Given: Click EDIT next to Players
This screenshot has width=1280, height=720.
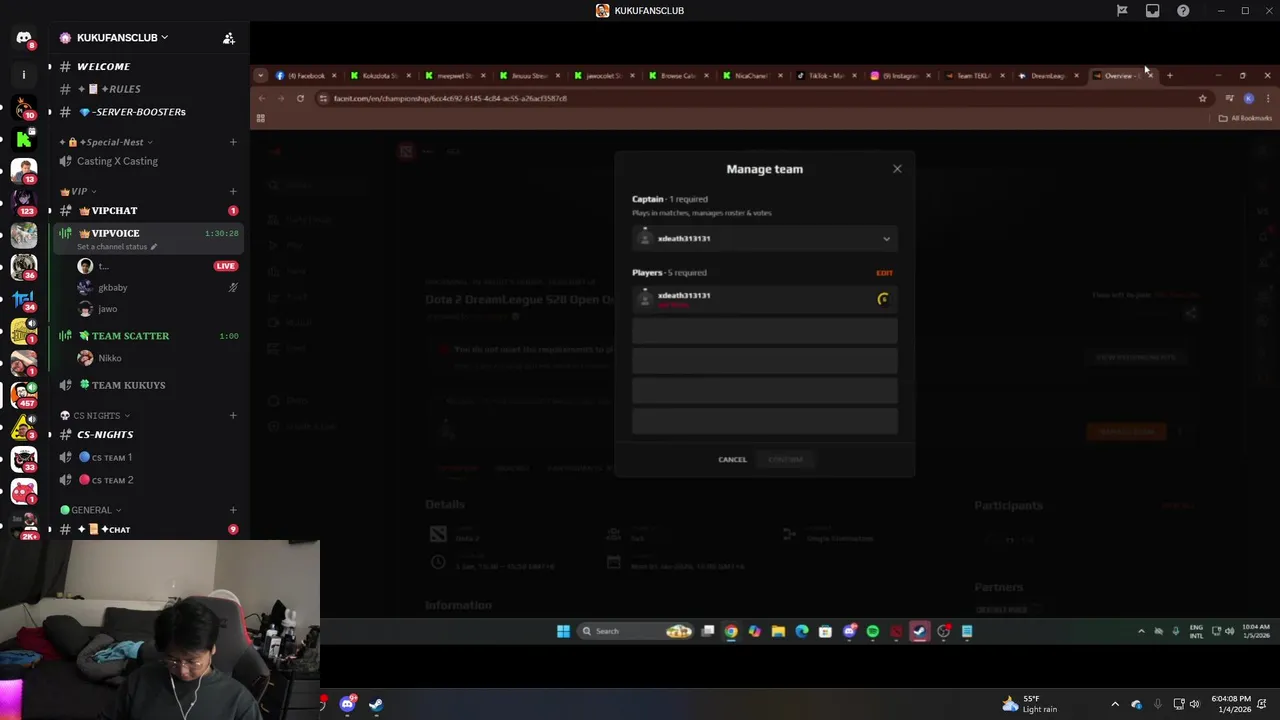Looking at the screenshot, I should pos(885,273).
